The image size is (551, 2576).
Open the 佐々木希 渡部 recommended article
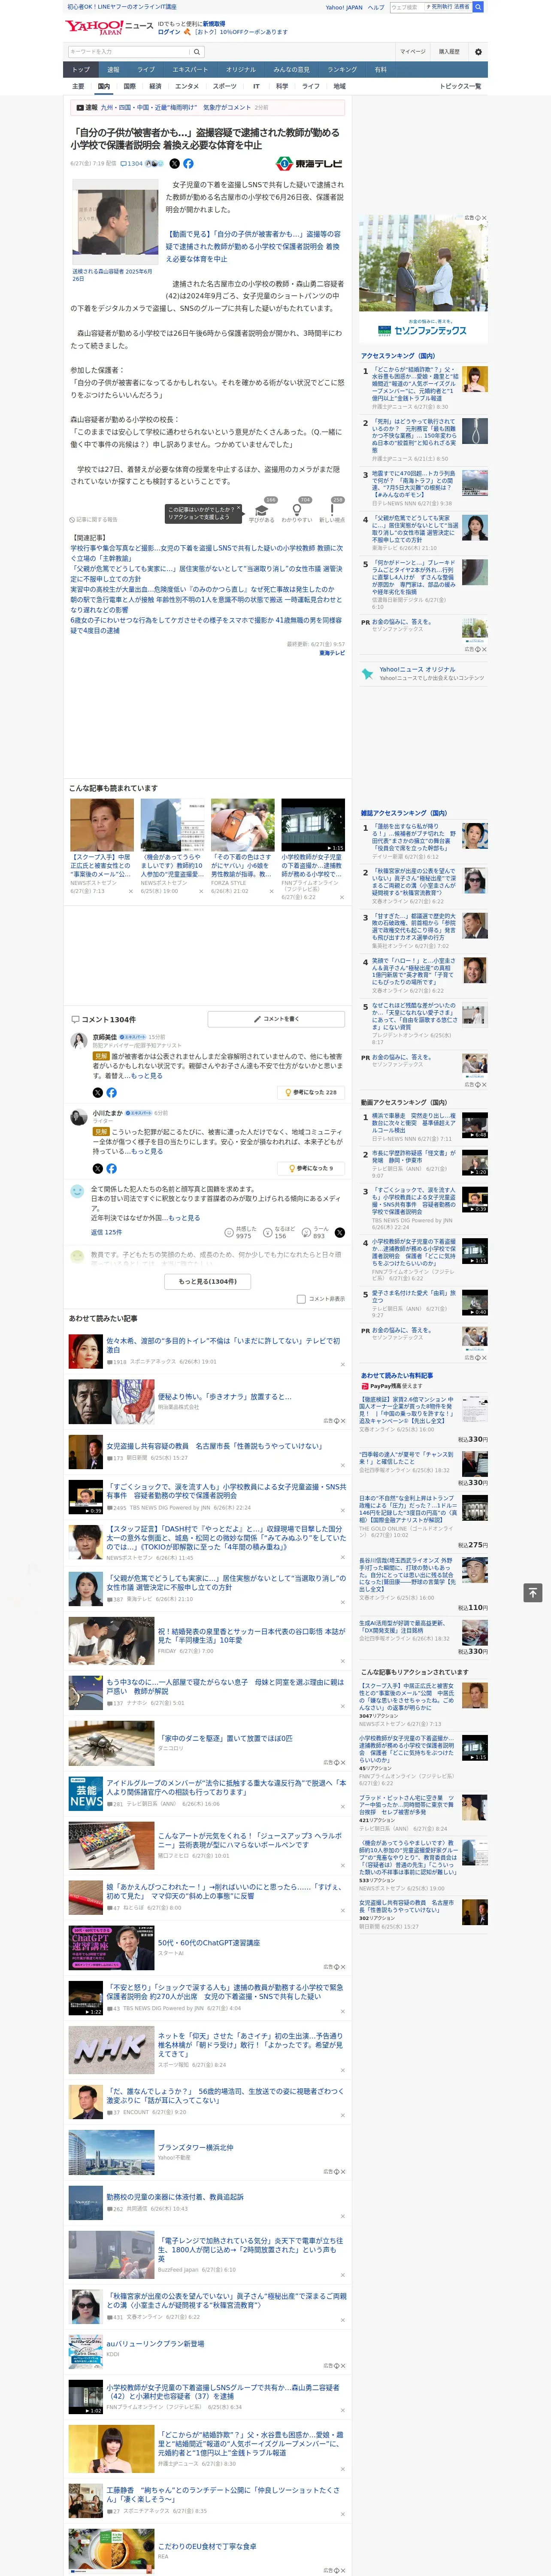pyautogui.click(x=223, y=1345)
